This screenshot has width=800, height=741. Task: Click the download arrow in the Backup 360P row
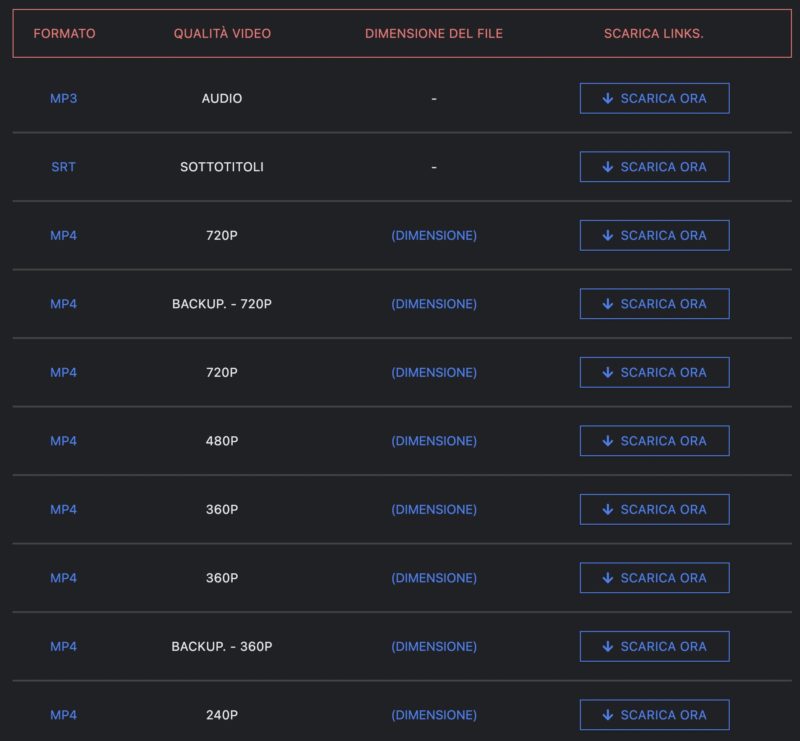pyautogui.click(x=607, y=647)
